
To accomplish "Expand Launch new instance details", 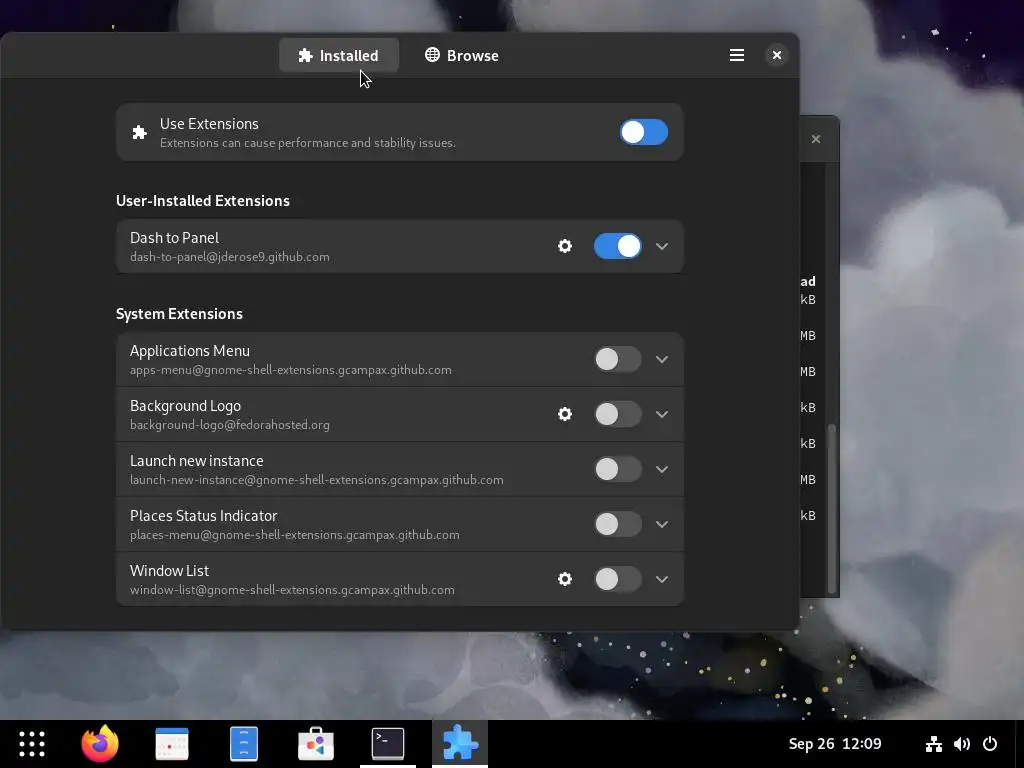I will pos(662,469).
